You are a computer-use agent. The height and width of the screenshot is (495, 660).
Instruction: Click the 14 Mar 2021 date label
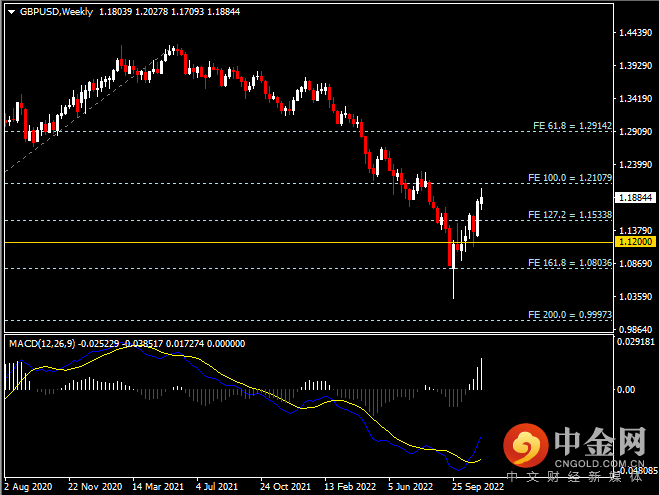coord(158,487)
